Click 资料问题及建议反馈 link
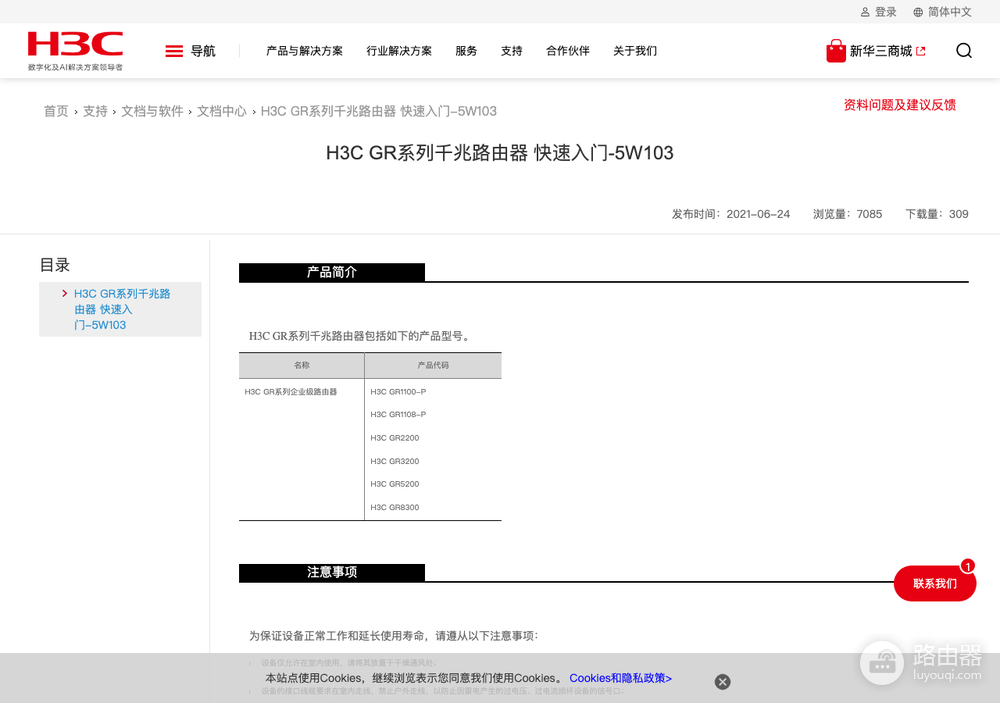The image size is (1000, 703). (x=899, y=105)
